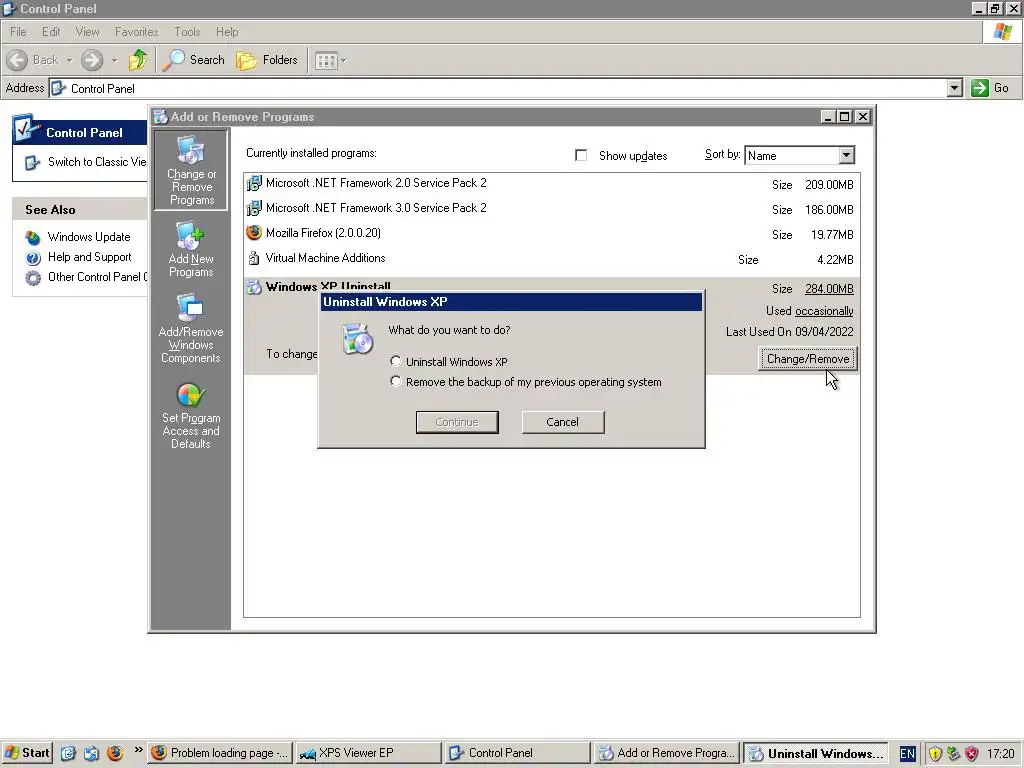Click the Firefox quick launch icon in taskbar
Viewport: 1024px width, 768px height.
[x=115, y=753]
